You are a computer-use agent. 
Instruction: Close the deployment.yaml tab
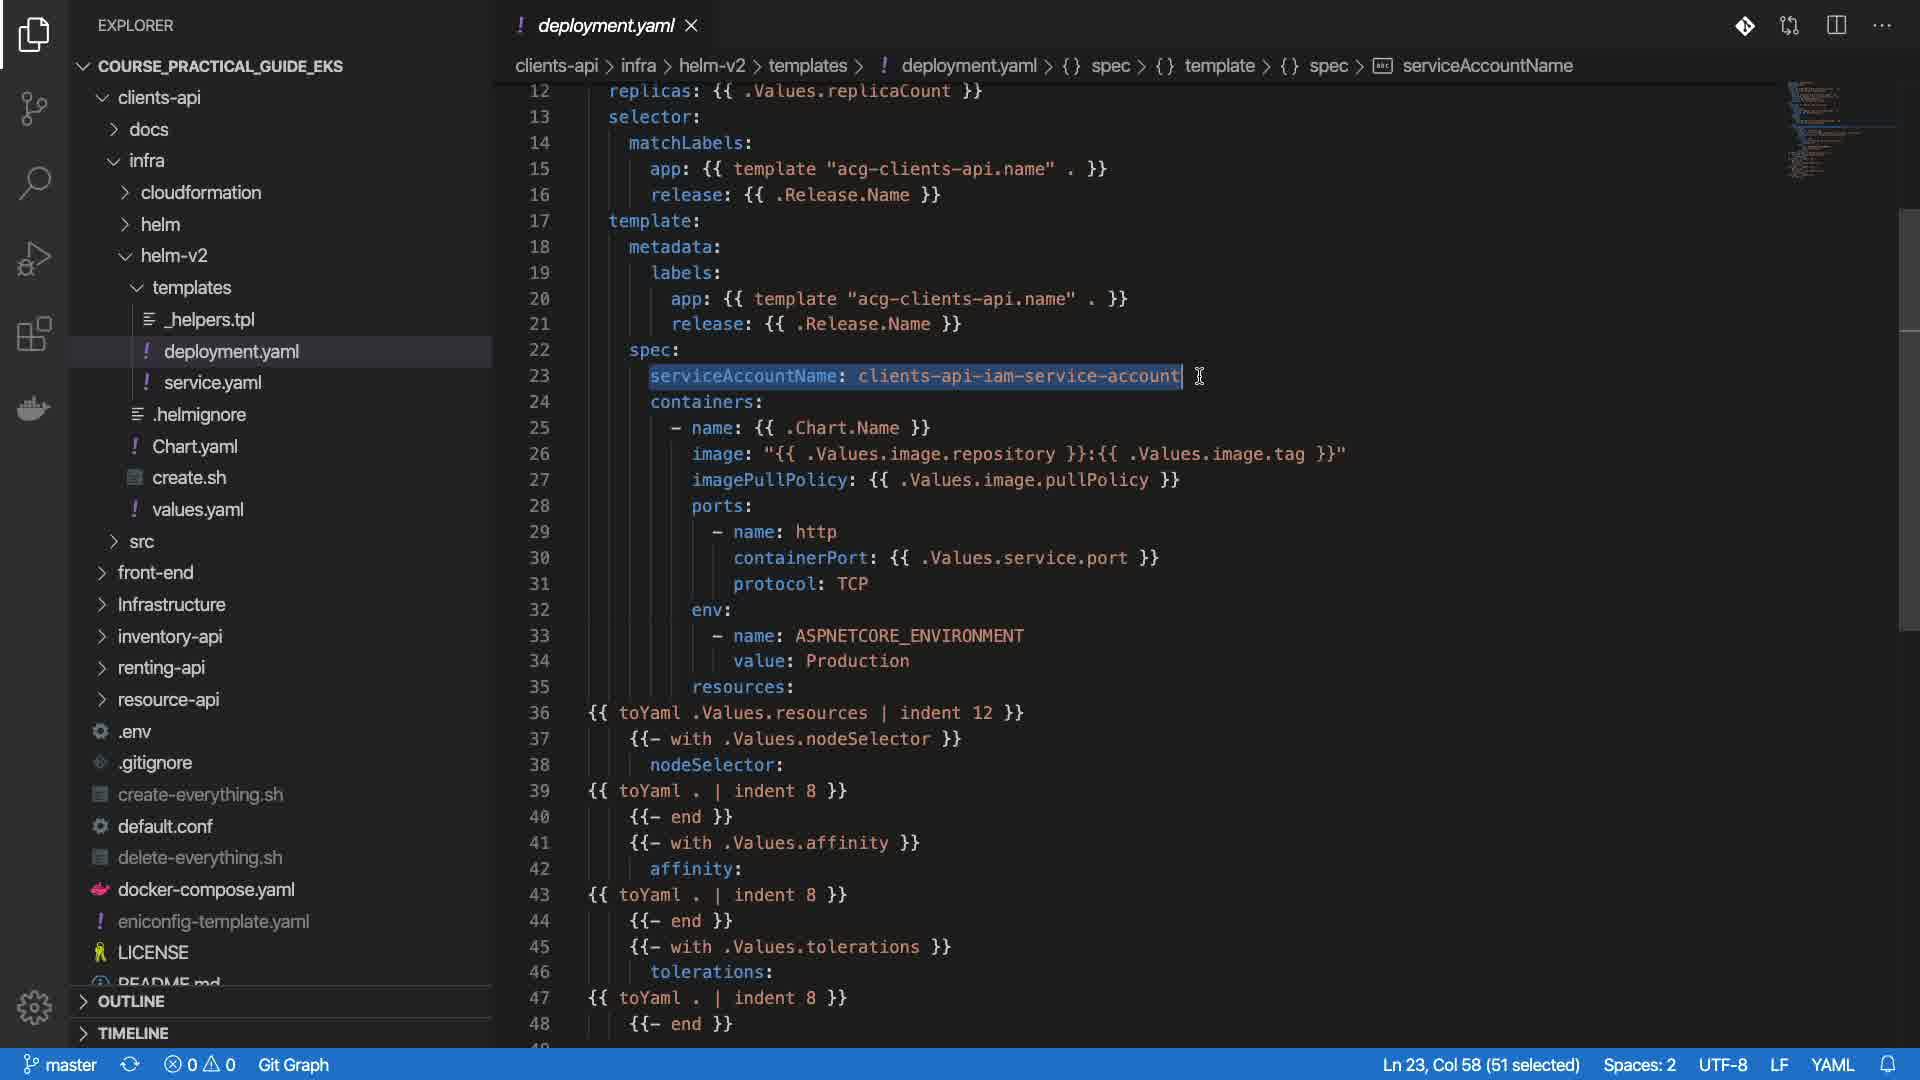(x=692, y=26)
